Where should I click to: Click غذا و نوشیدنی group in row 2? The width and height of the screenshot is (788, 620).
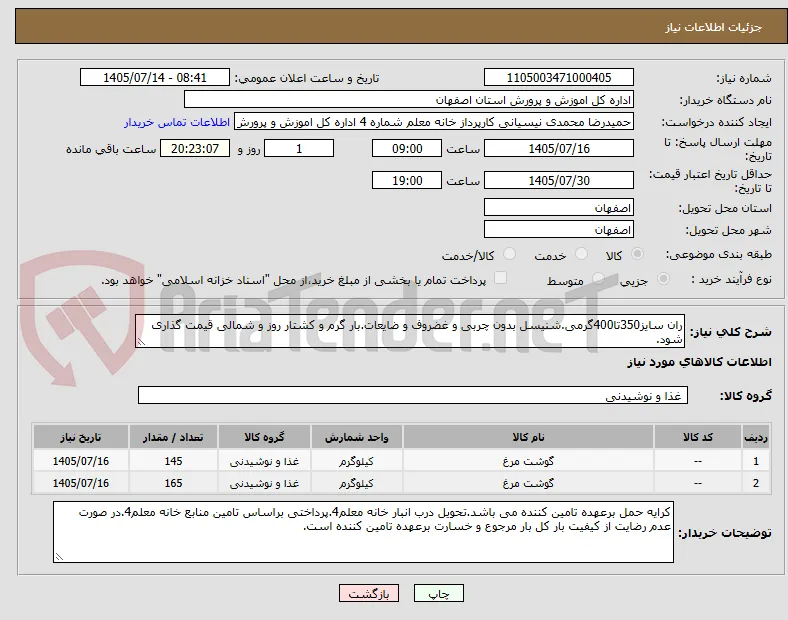264,483
